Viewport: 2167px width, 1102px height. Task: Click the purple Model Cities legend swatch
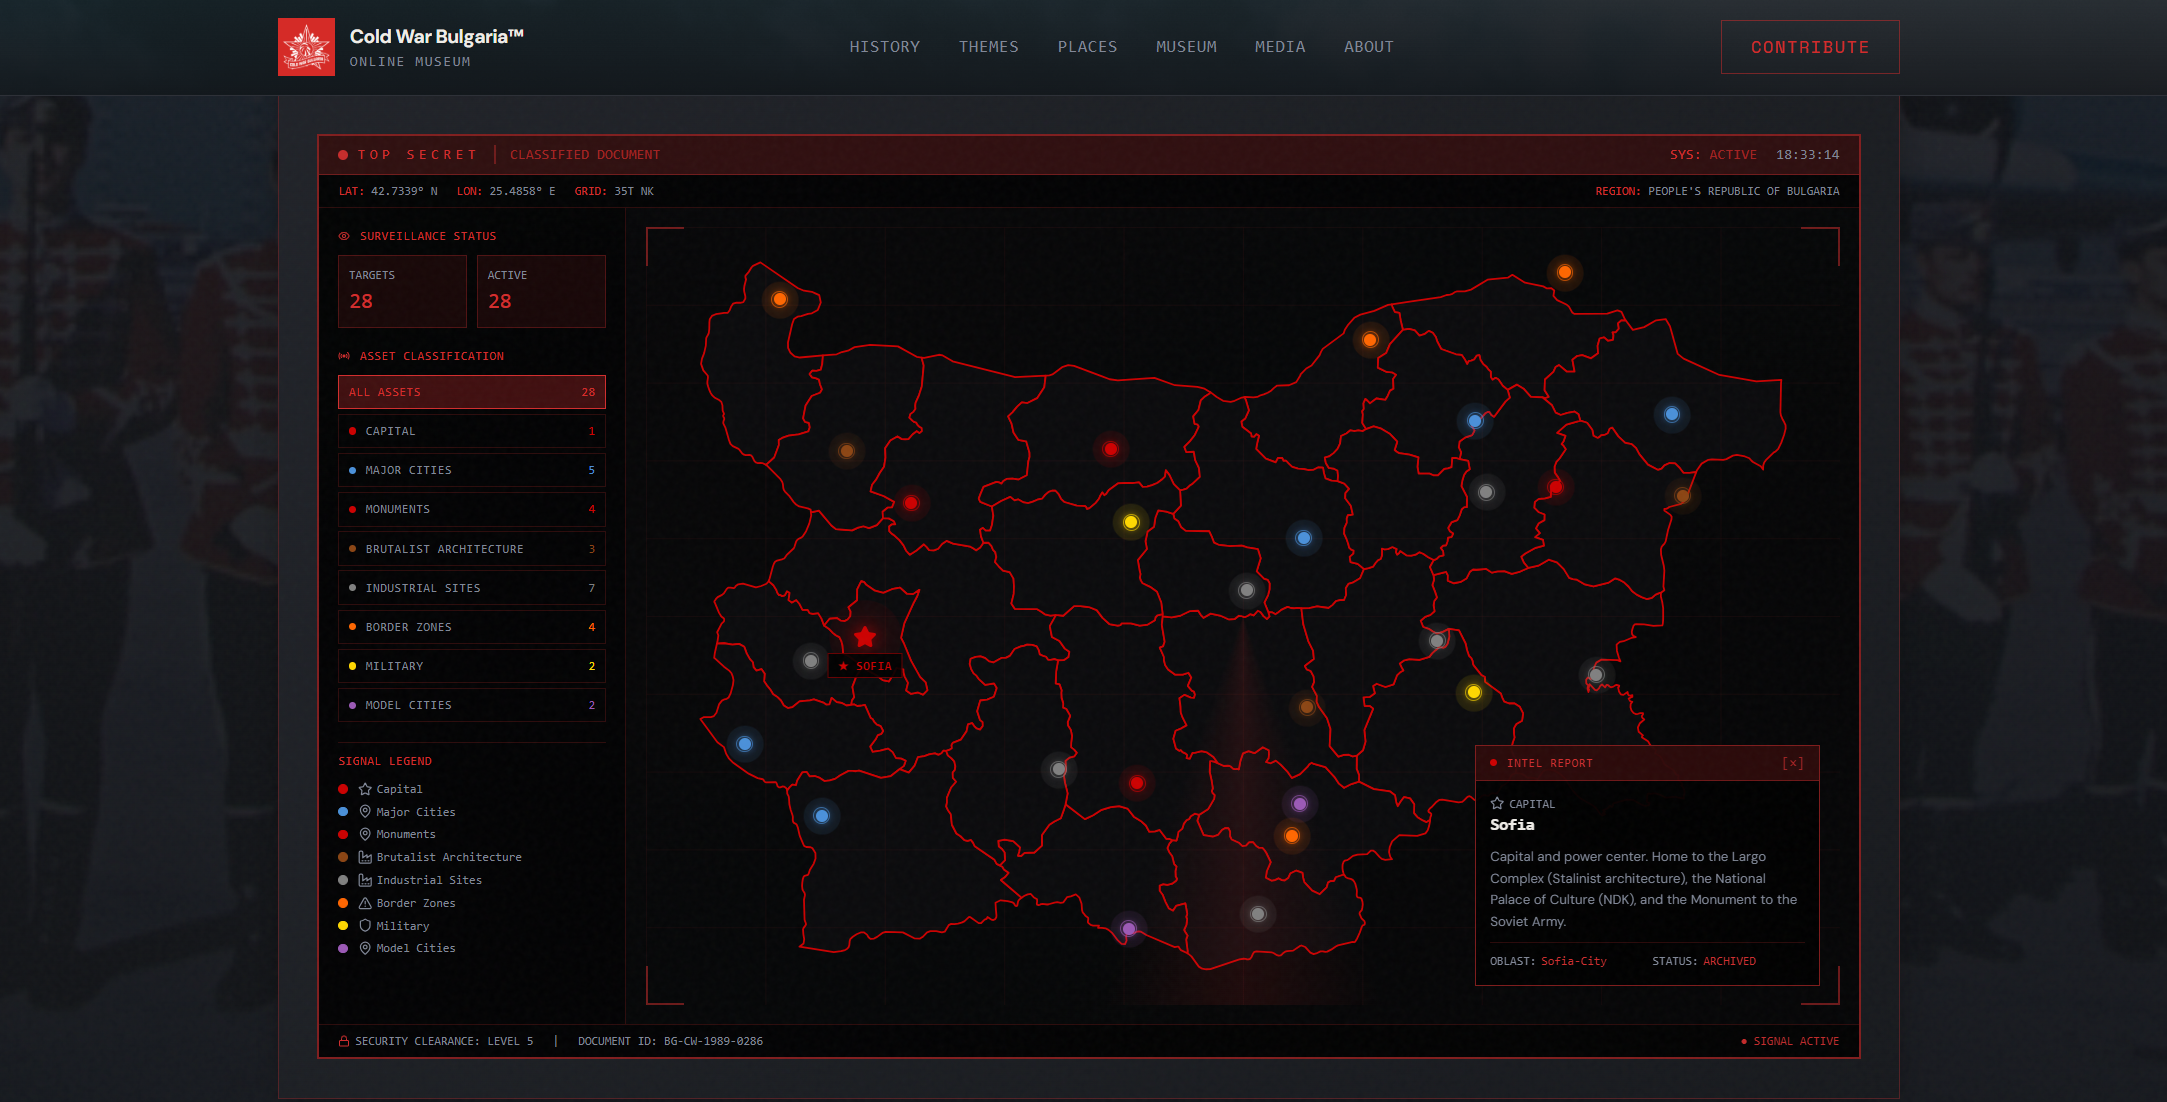click(x=343, y=948)
